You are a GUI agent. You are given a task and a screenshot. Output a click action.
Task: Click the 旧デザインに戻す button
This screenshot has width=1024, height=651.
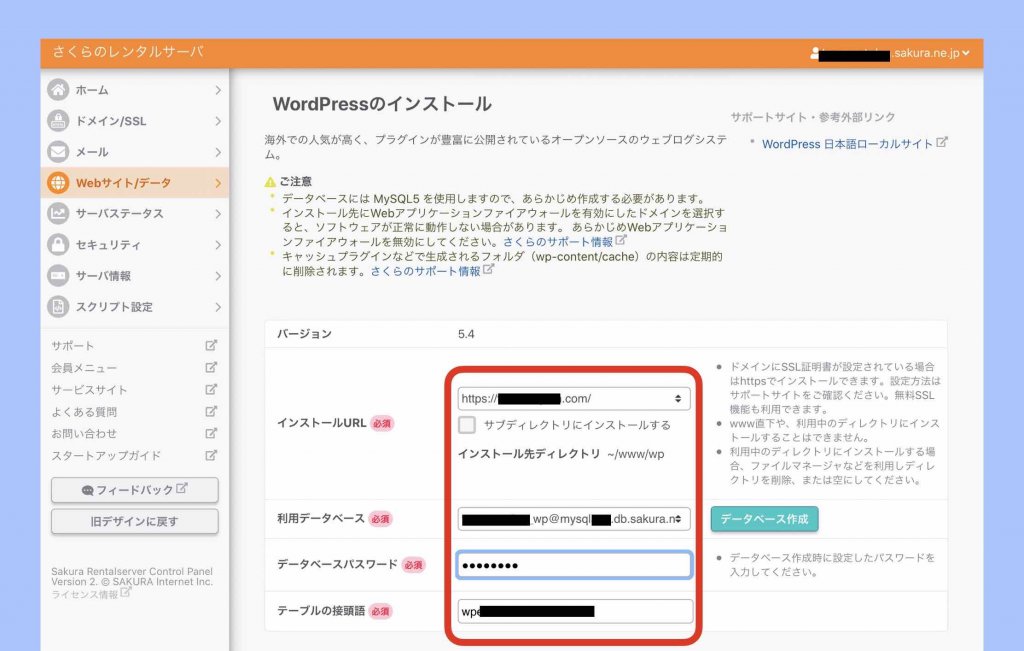point(135,521)
